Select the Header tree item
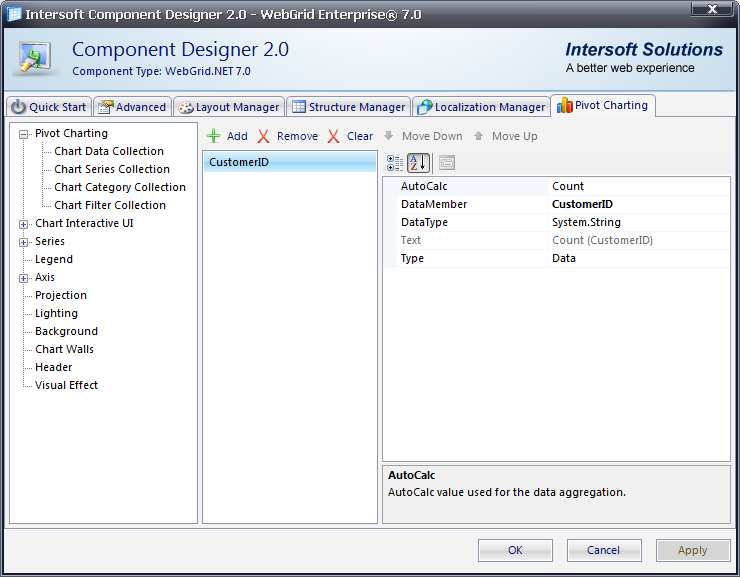The image size is (740, 577). coord(53,367)
